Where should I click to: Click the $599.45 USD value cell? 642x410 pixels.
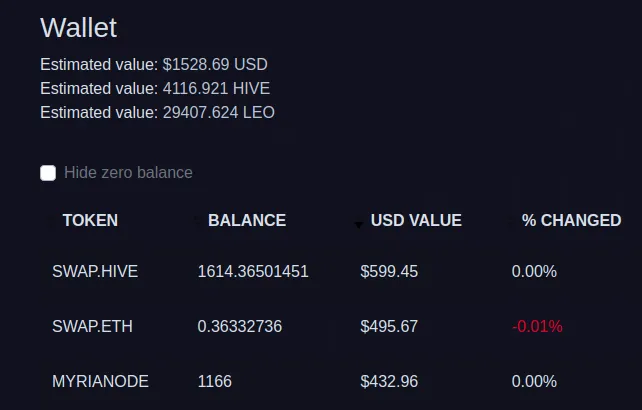coord(389,272)
